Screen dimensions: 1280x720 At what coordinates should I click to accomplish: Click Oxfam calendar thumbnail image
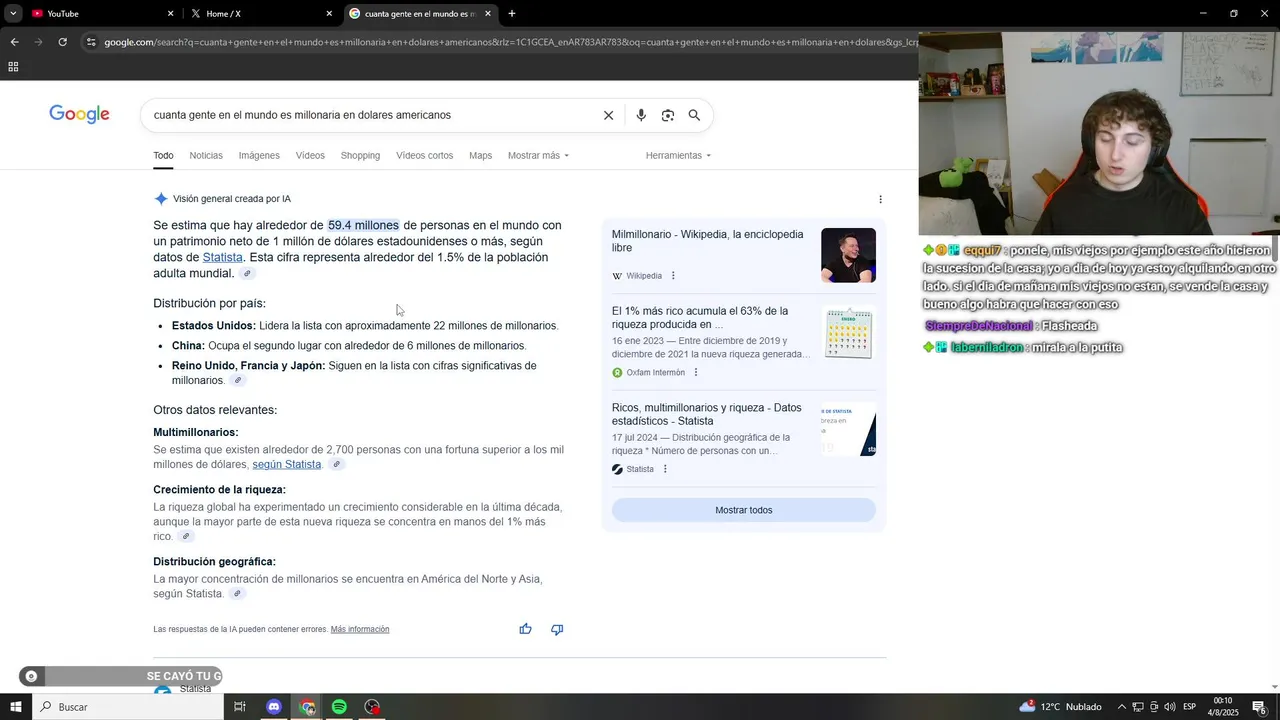(x=848, y=333)
